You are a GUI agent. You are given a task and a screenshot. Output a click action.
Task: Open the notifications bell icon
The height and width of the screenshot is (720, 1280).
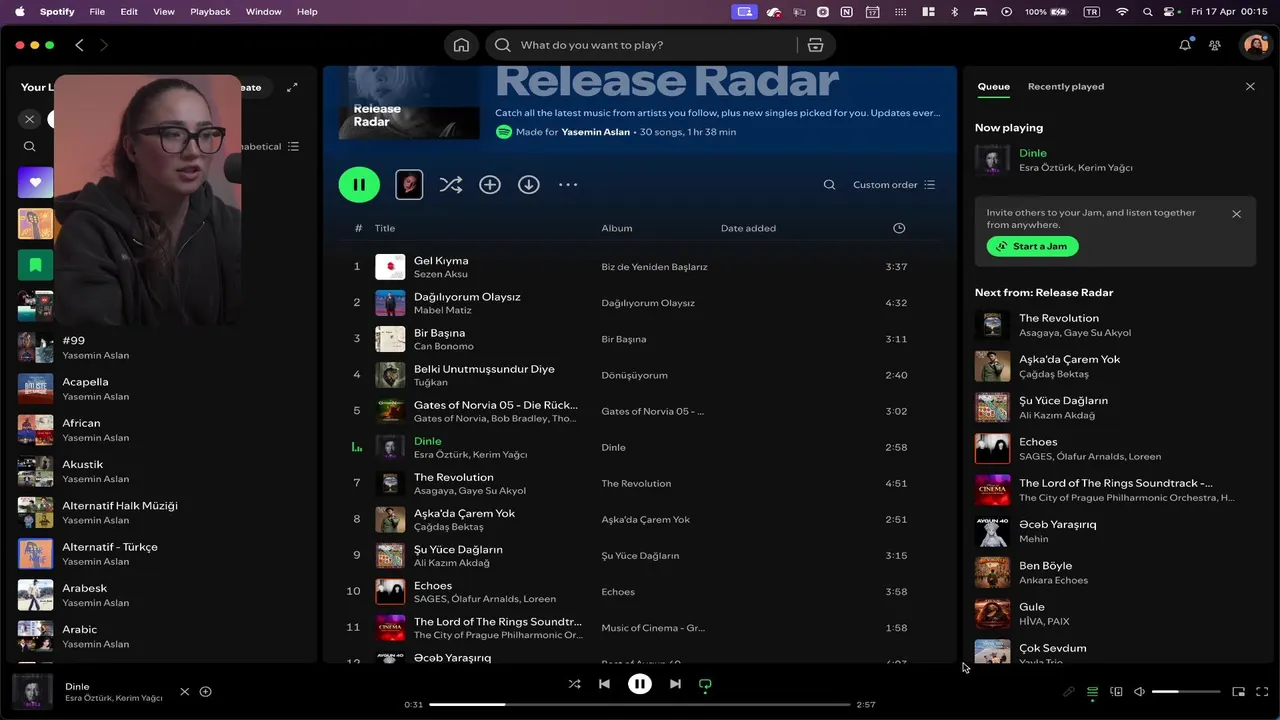(x=1185, y=45)
